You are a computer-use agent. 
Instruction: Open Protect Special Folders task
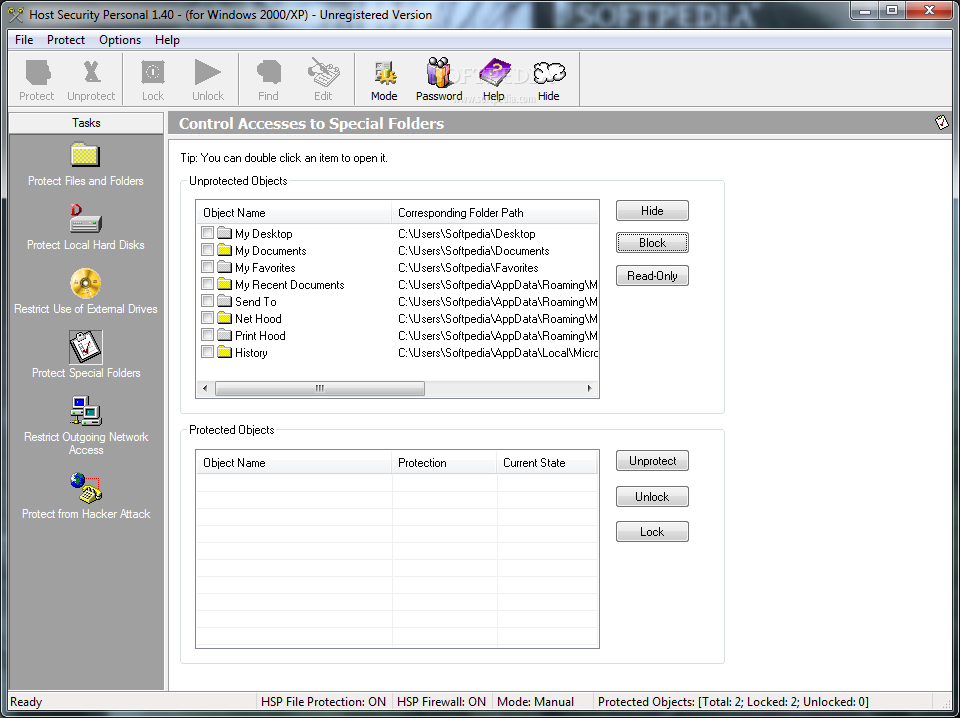coord(86,356)
